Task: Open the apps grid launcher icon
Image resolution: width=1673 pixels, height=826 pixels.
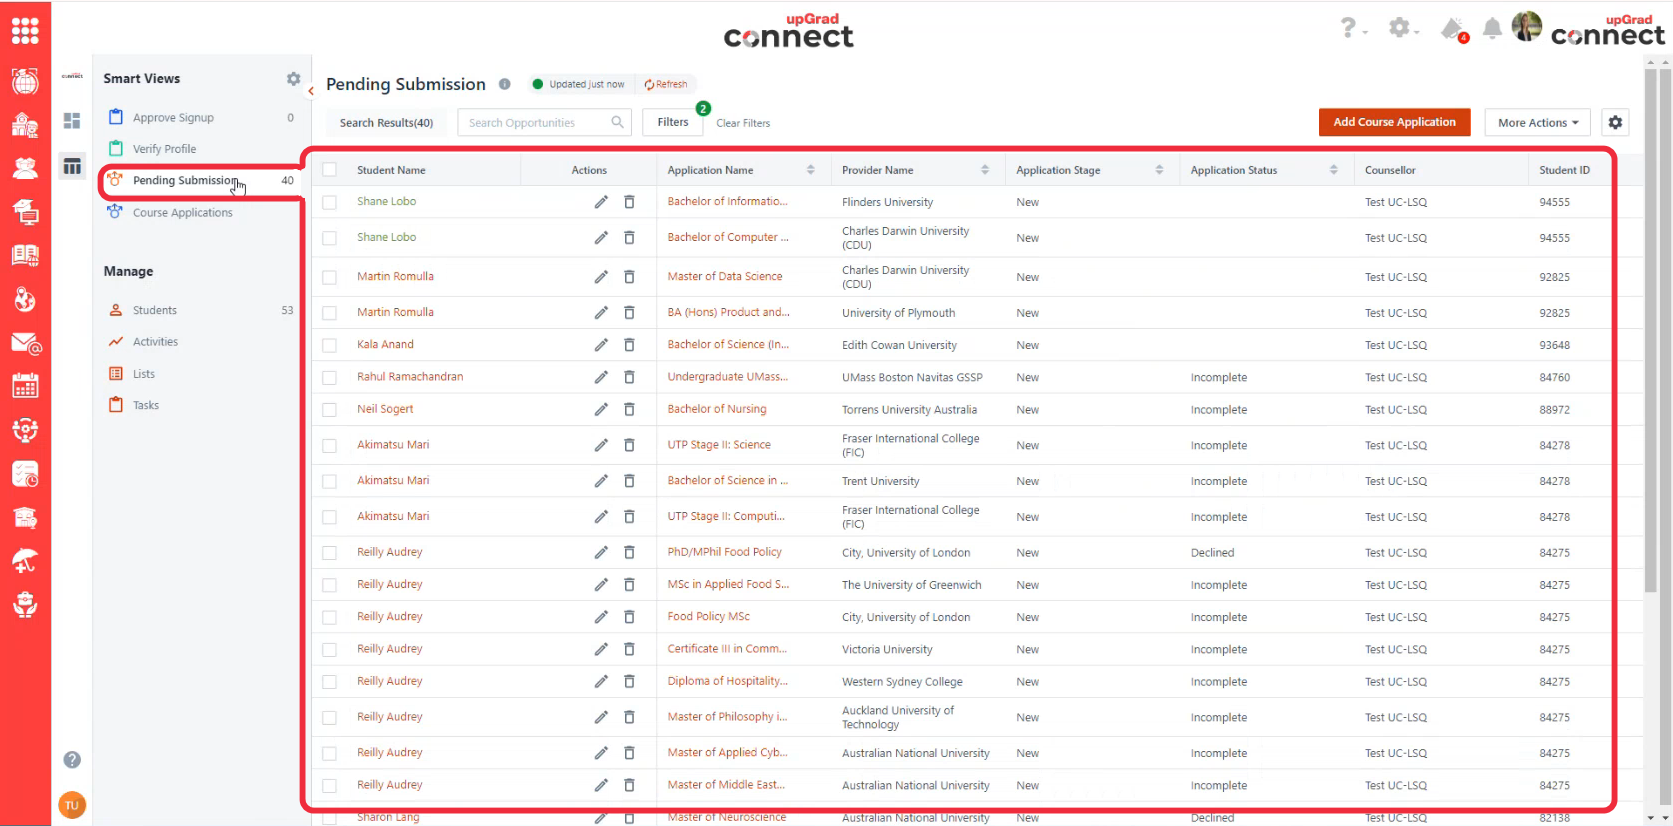Action: click(25, 31)
